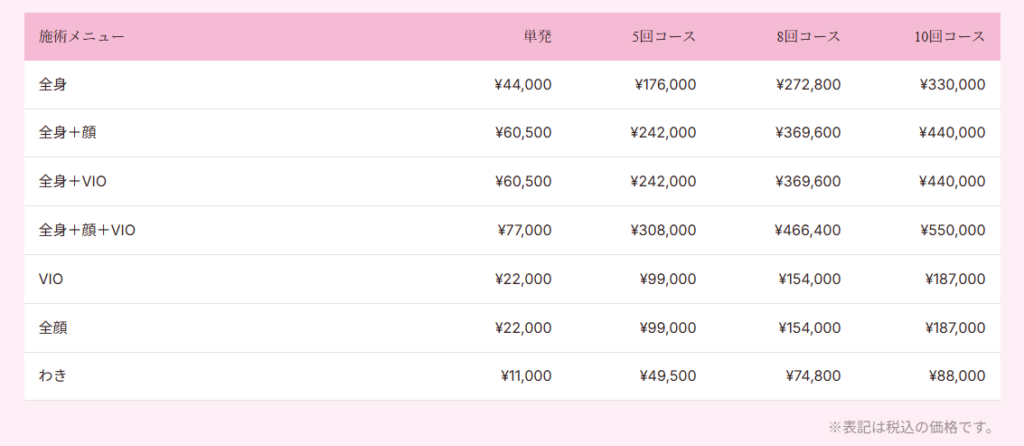The width and height of the screenshot is (1024, 446).
Task: Click the tax-included note below table
Action: tap(911, 427)
